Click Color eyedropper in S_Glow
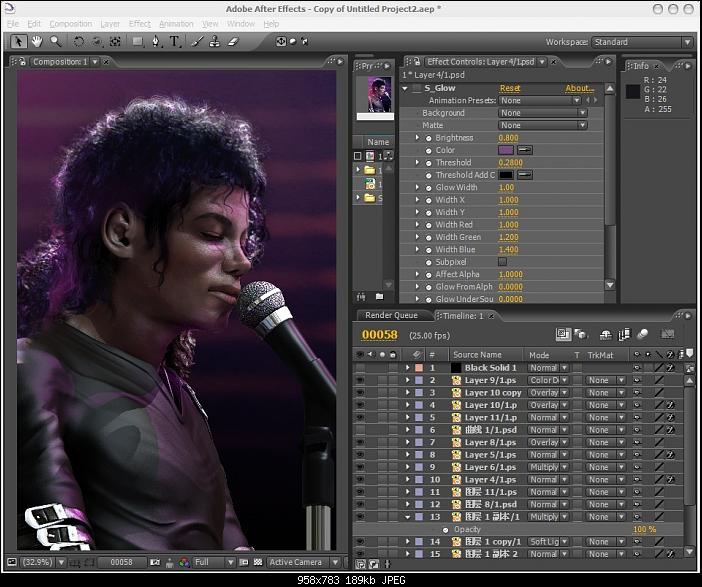Viewport: 702px width, 587px height. point(525,150)
